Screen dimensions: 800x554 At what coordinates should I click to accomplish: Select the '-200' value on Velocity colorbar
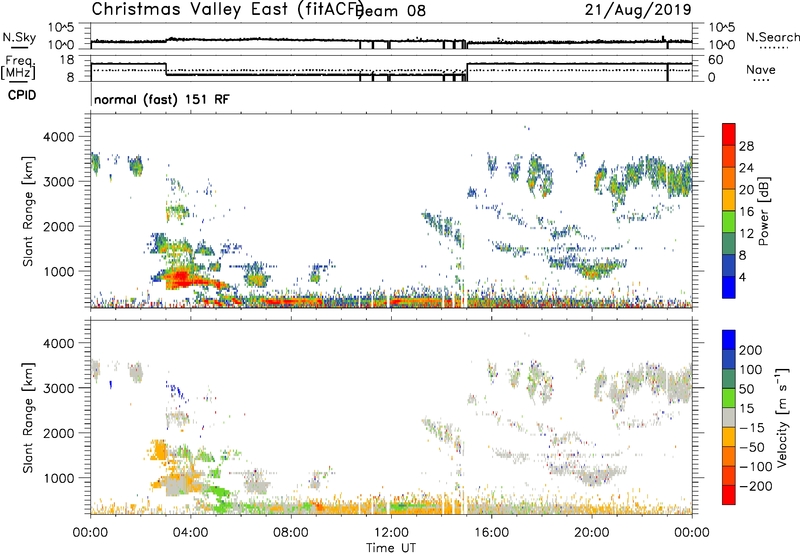(756, 486)
